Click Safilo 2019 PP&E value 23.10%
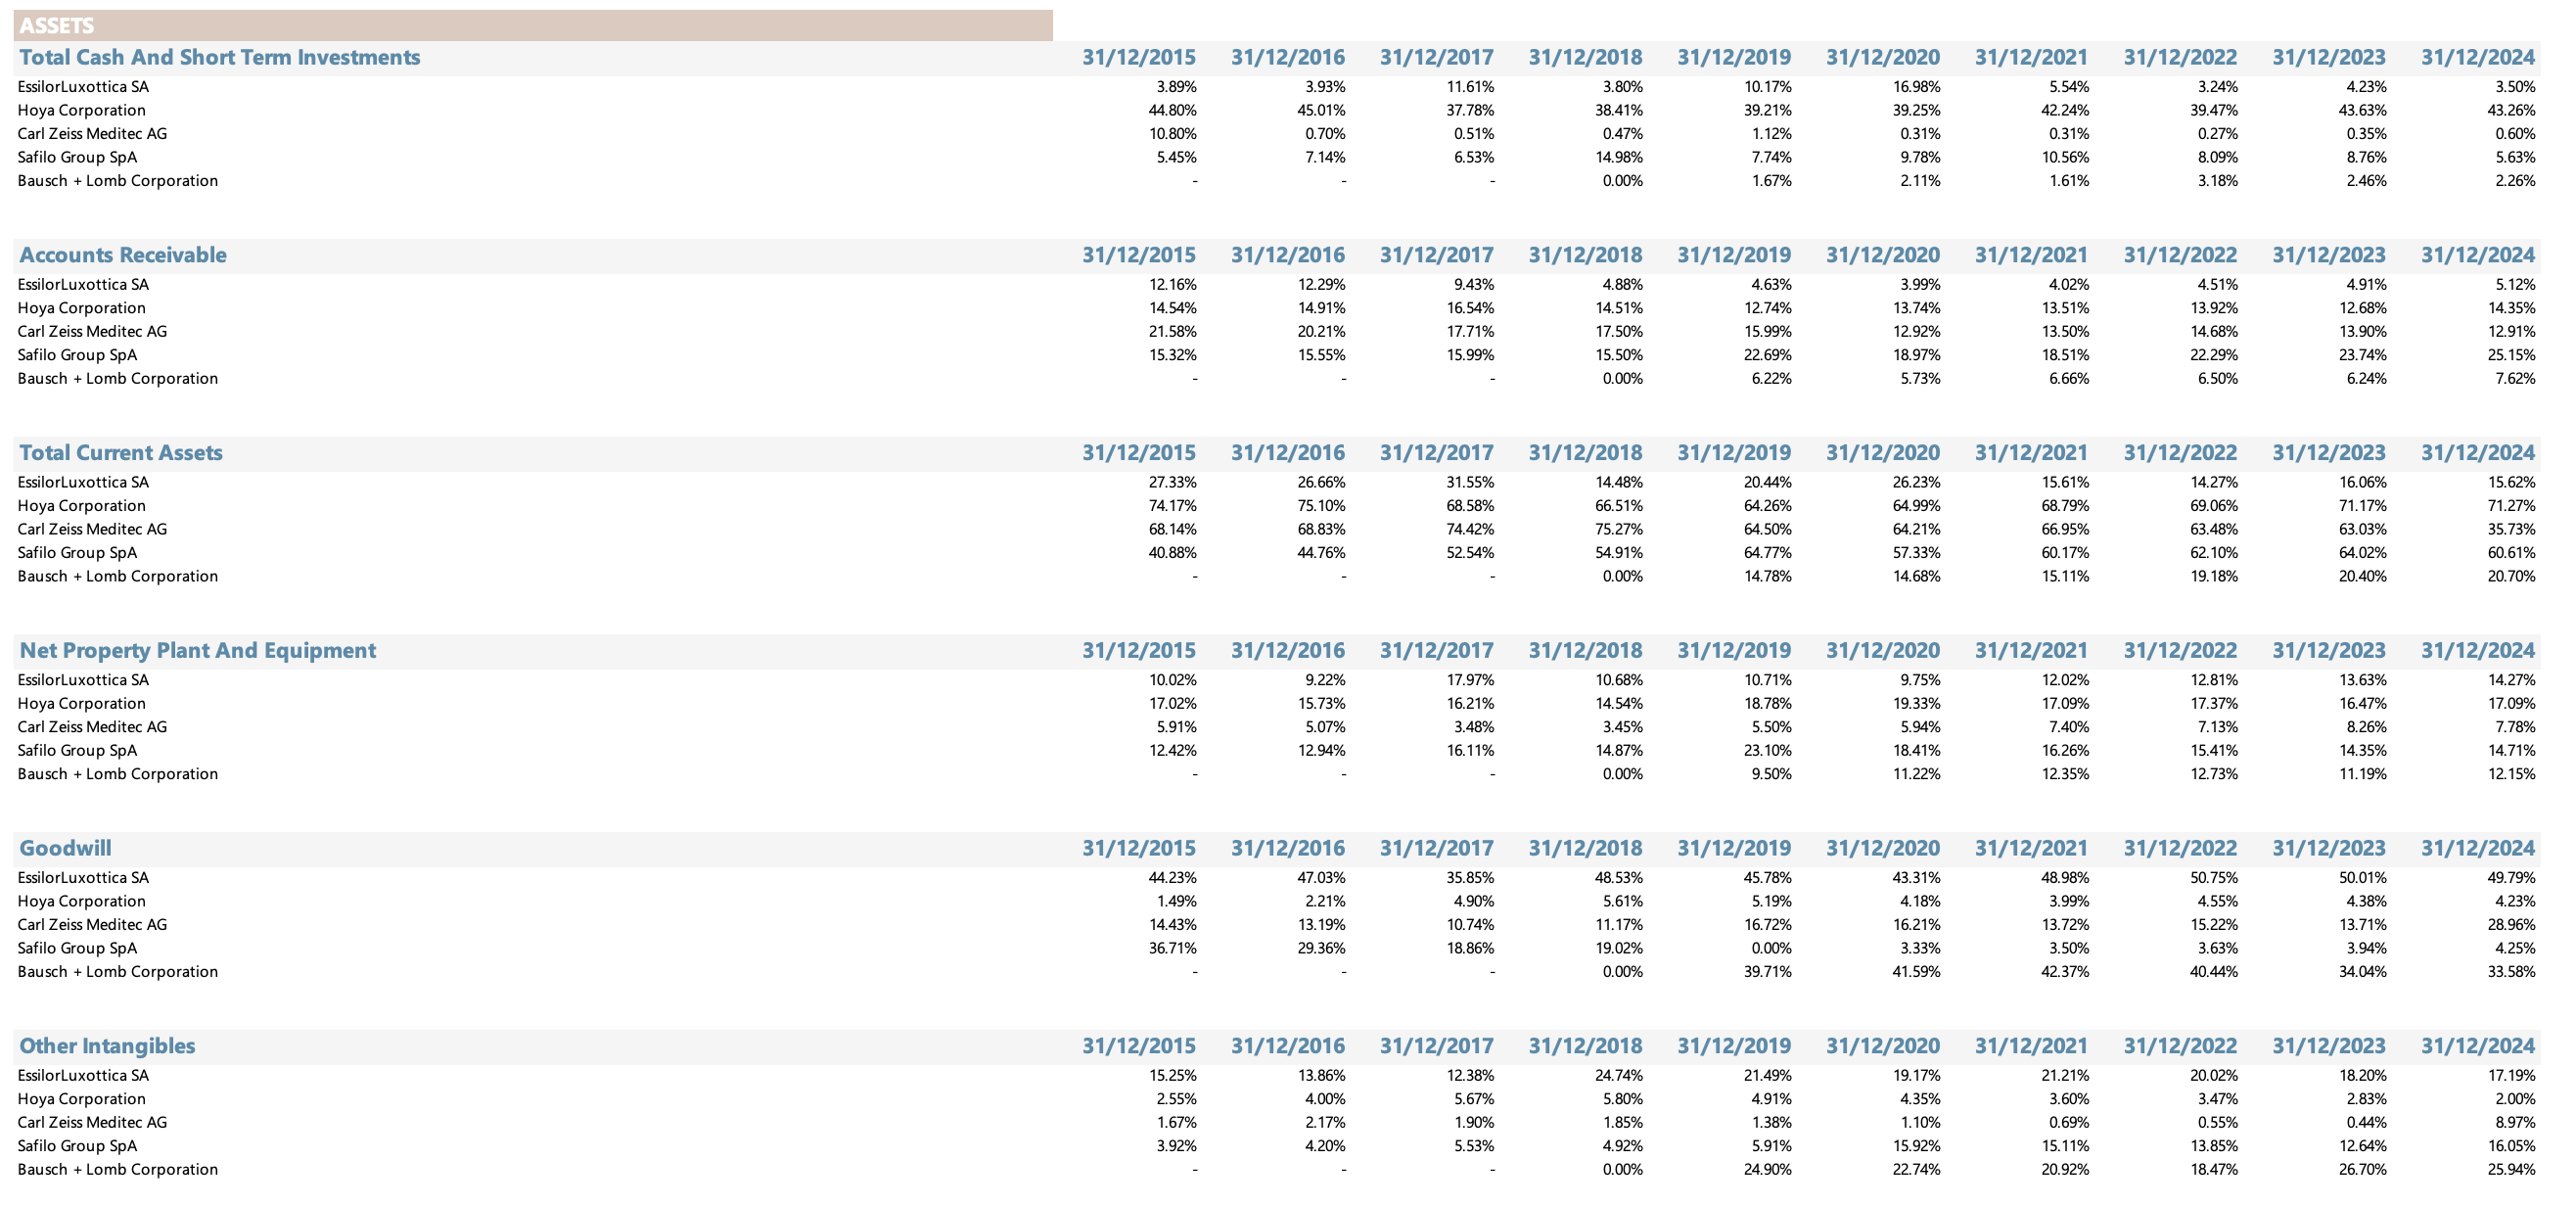Screen dimensions: 2576x1206 click(x=1767, y=750)
